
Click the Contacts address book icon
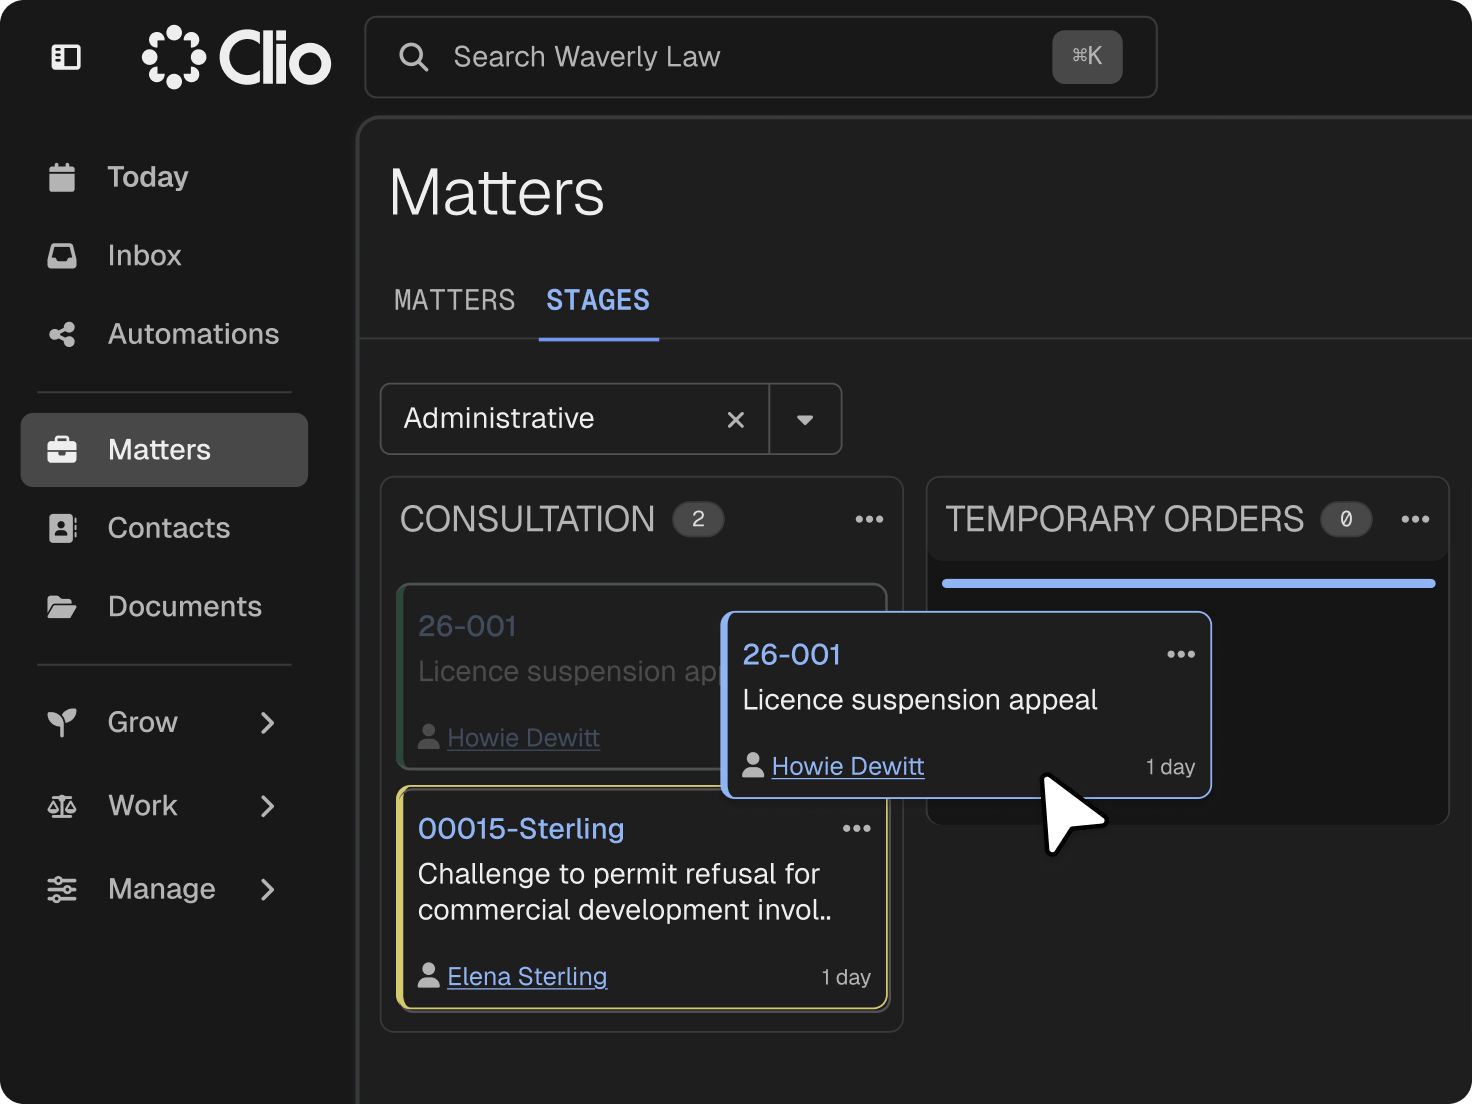(62, 528)
